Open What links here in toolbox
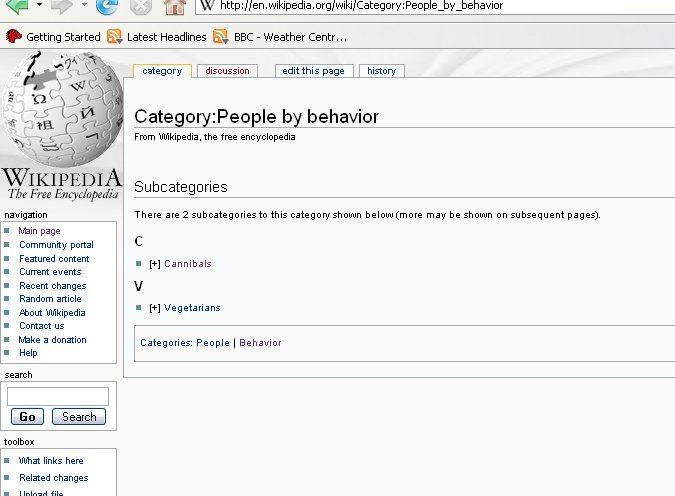 click(51, 461)
